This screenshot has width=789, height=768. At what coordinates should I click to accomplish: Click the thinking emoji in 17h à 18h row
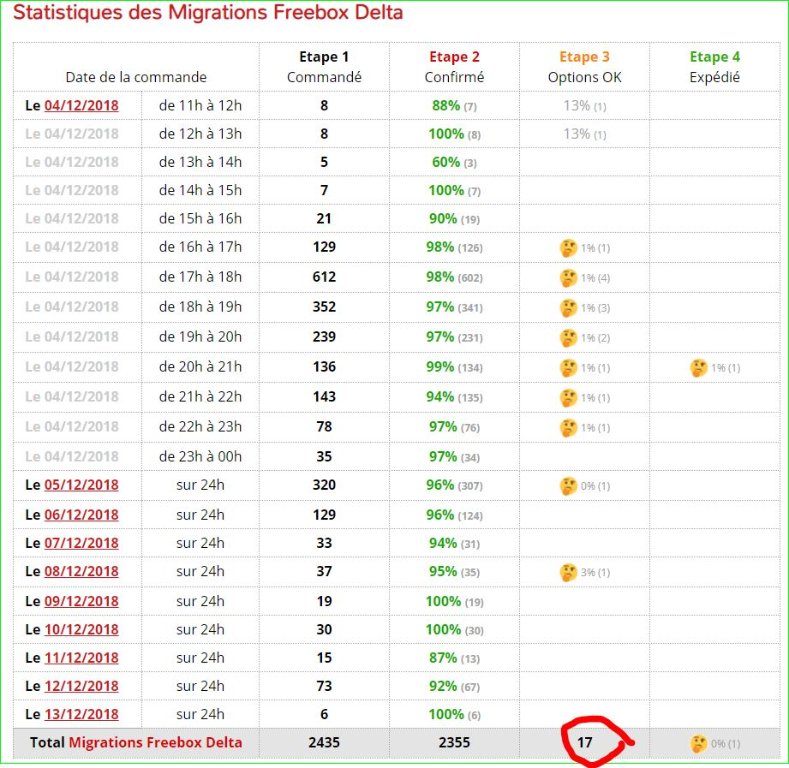(568, 277)
